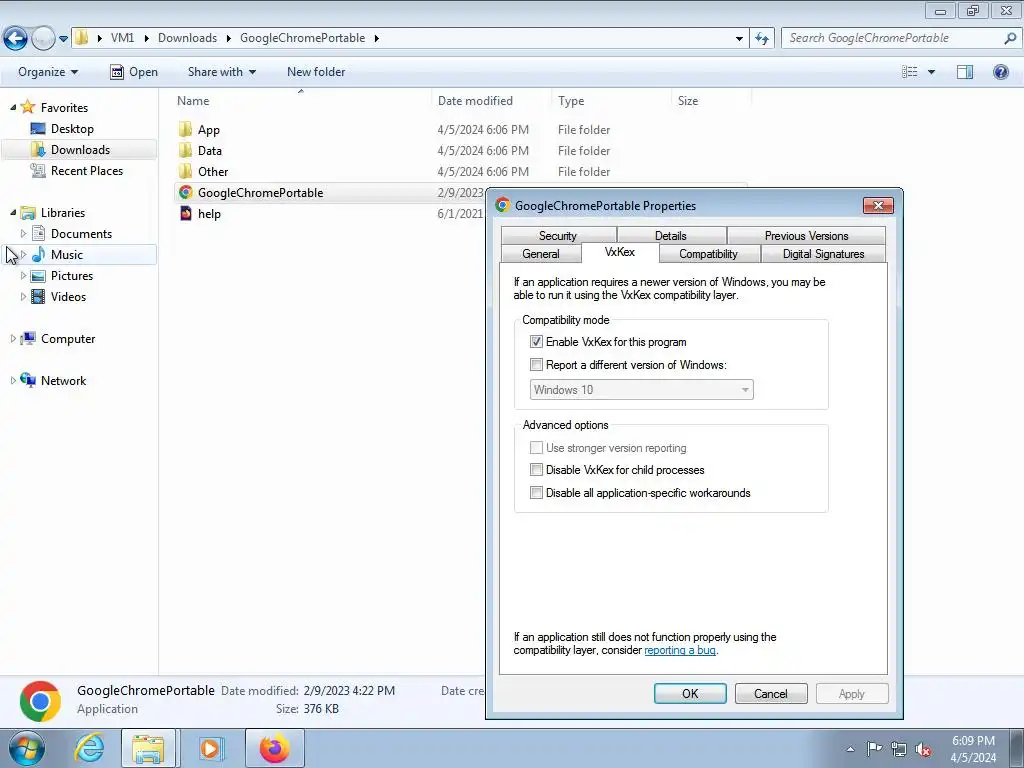Switch to the Compatibility tab

pos(709,254)
